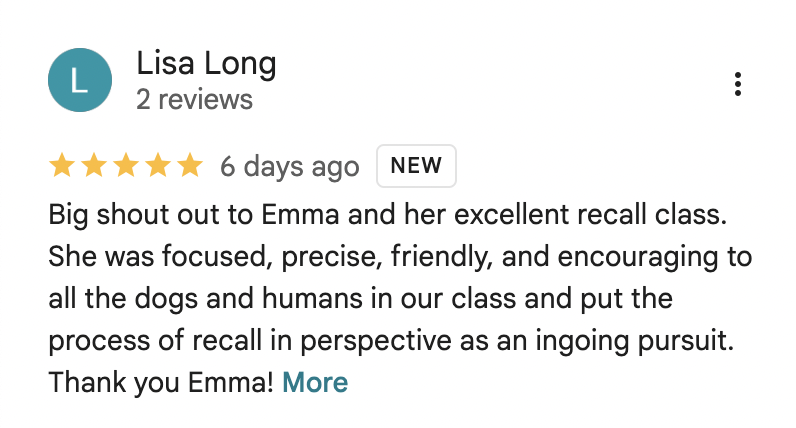
Task: Expand the review with the More link
Action: 315,382
